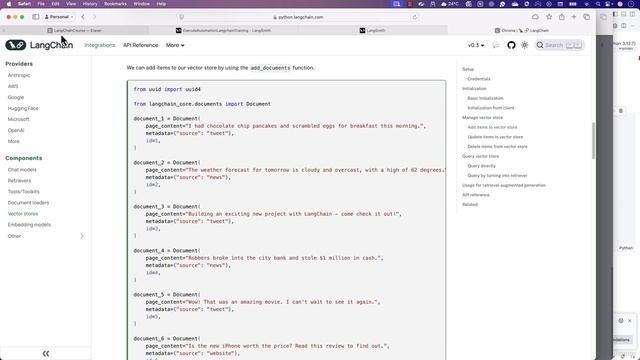
Task: Go forward with Safari forward arrow
Action: pyautogui.click(x=94, y=17)
